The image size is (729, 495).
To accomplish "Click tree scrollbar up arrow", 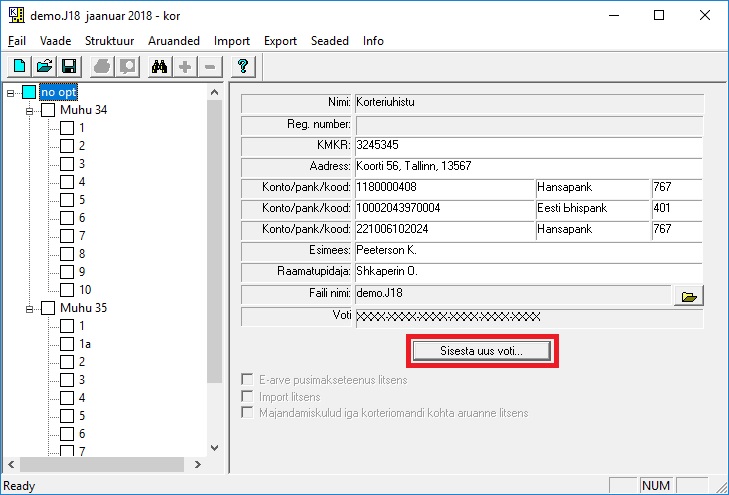I will [214, 92].
